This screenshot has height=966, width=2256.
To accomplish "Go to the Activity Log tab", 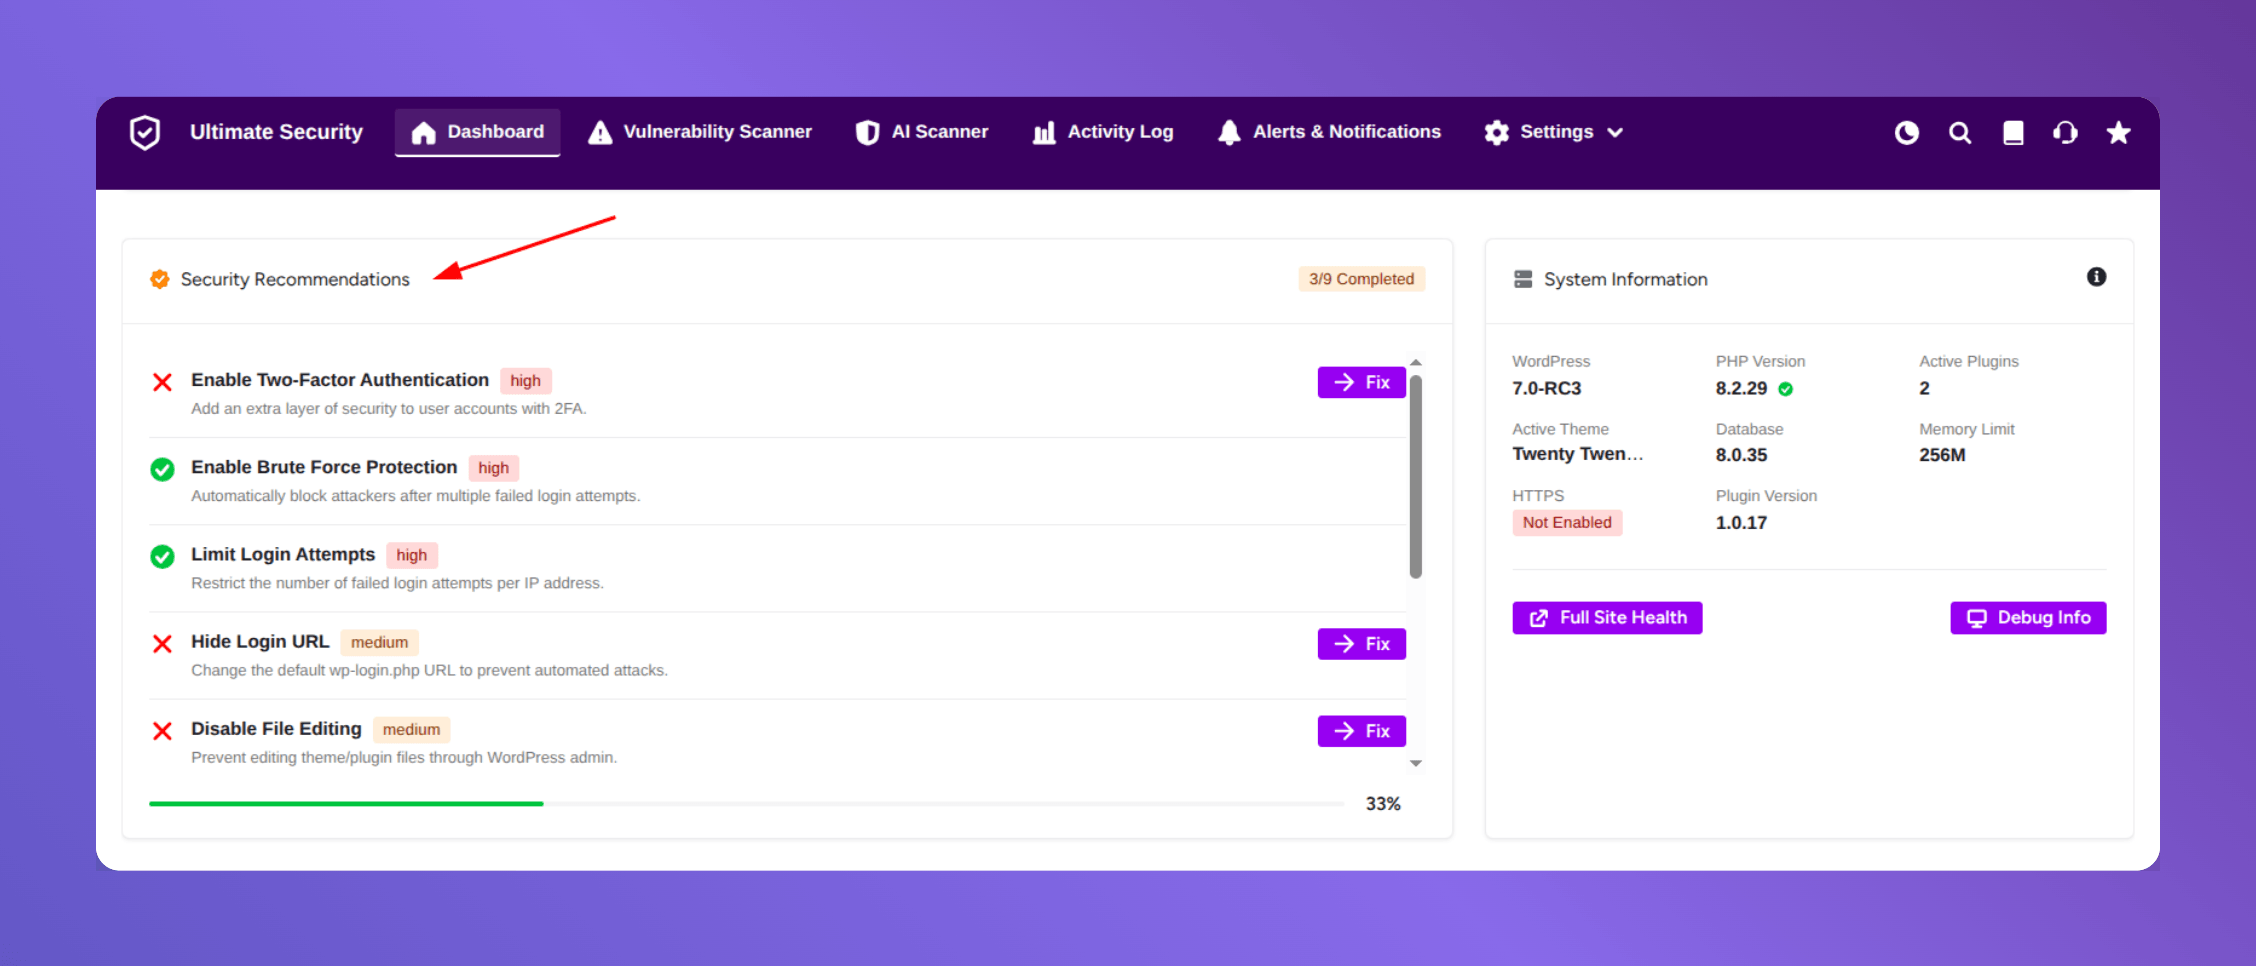I will (x=1103, y=132).
